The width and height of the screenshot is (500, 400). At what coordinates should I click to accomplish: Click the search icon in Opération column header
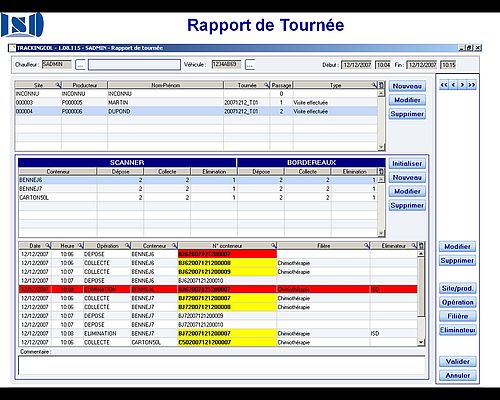click(x=128, y=246)
